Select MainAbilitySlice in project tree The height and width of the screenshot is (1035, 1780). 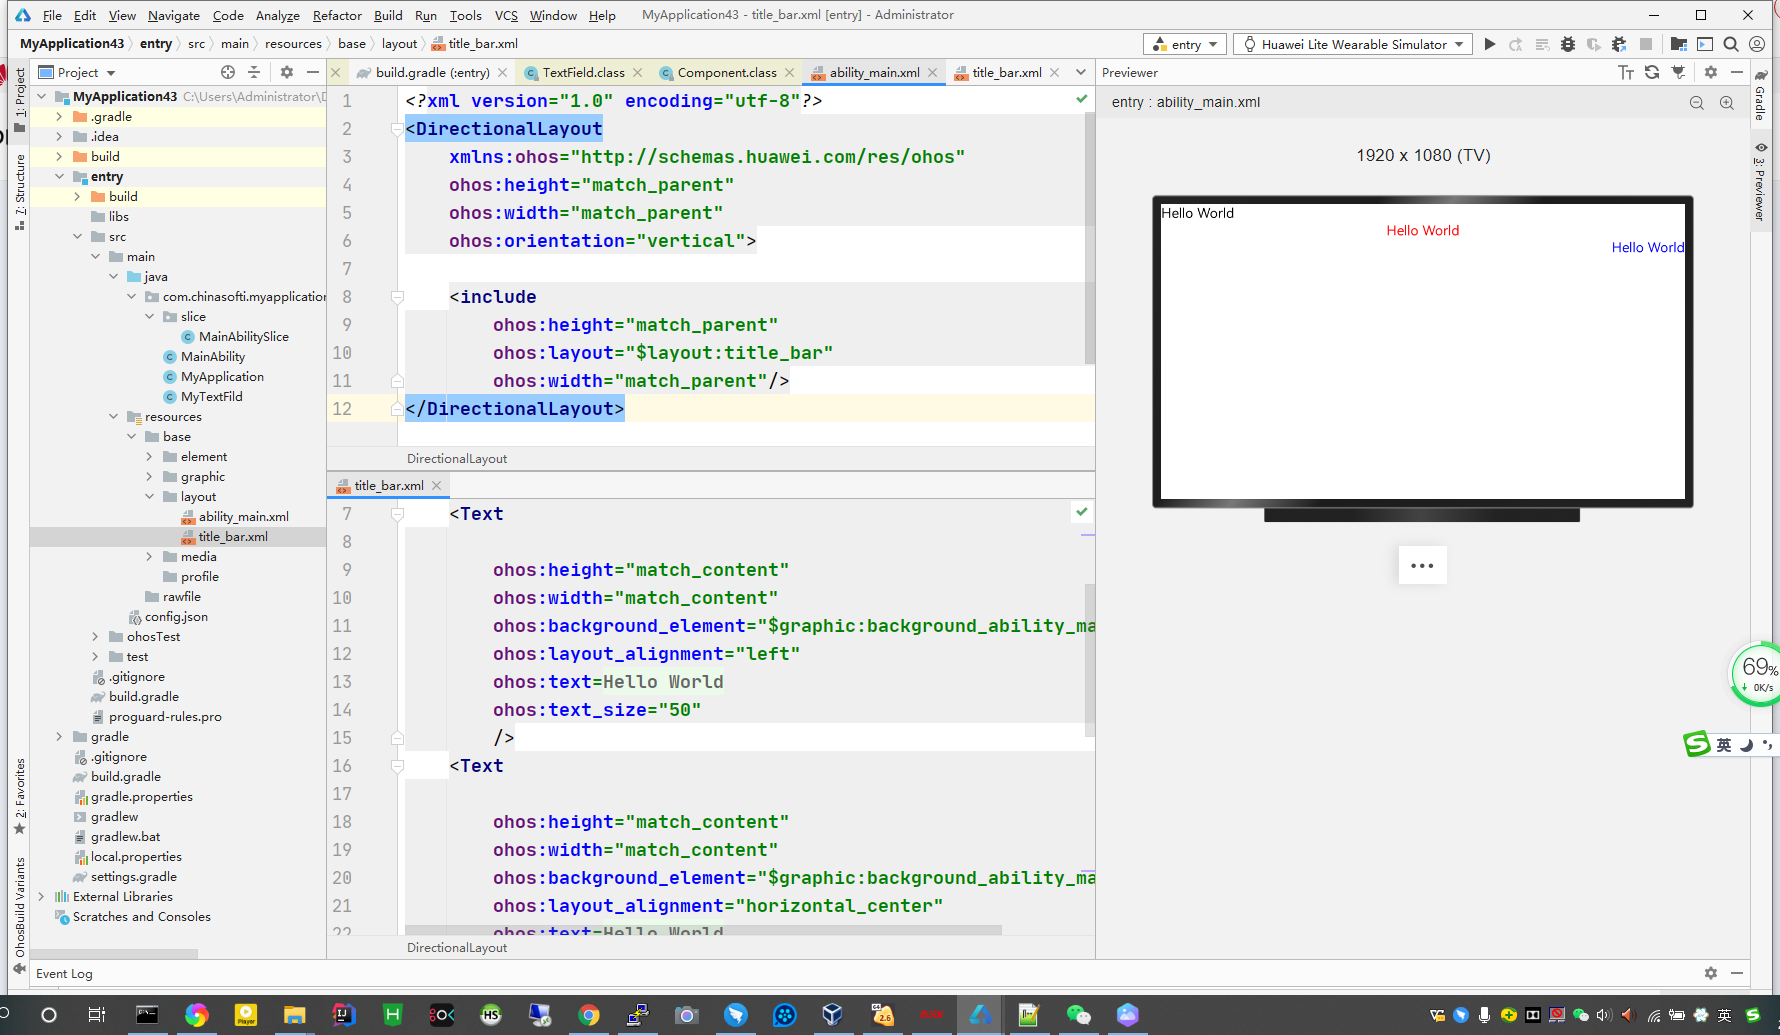243,336
